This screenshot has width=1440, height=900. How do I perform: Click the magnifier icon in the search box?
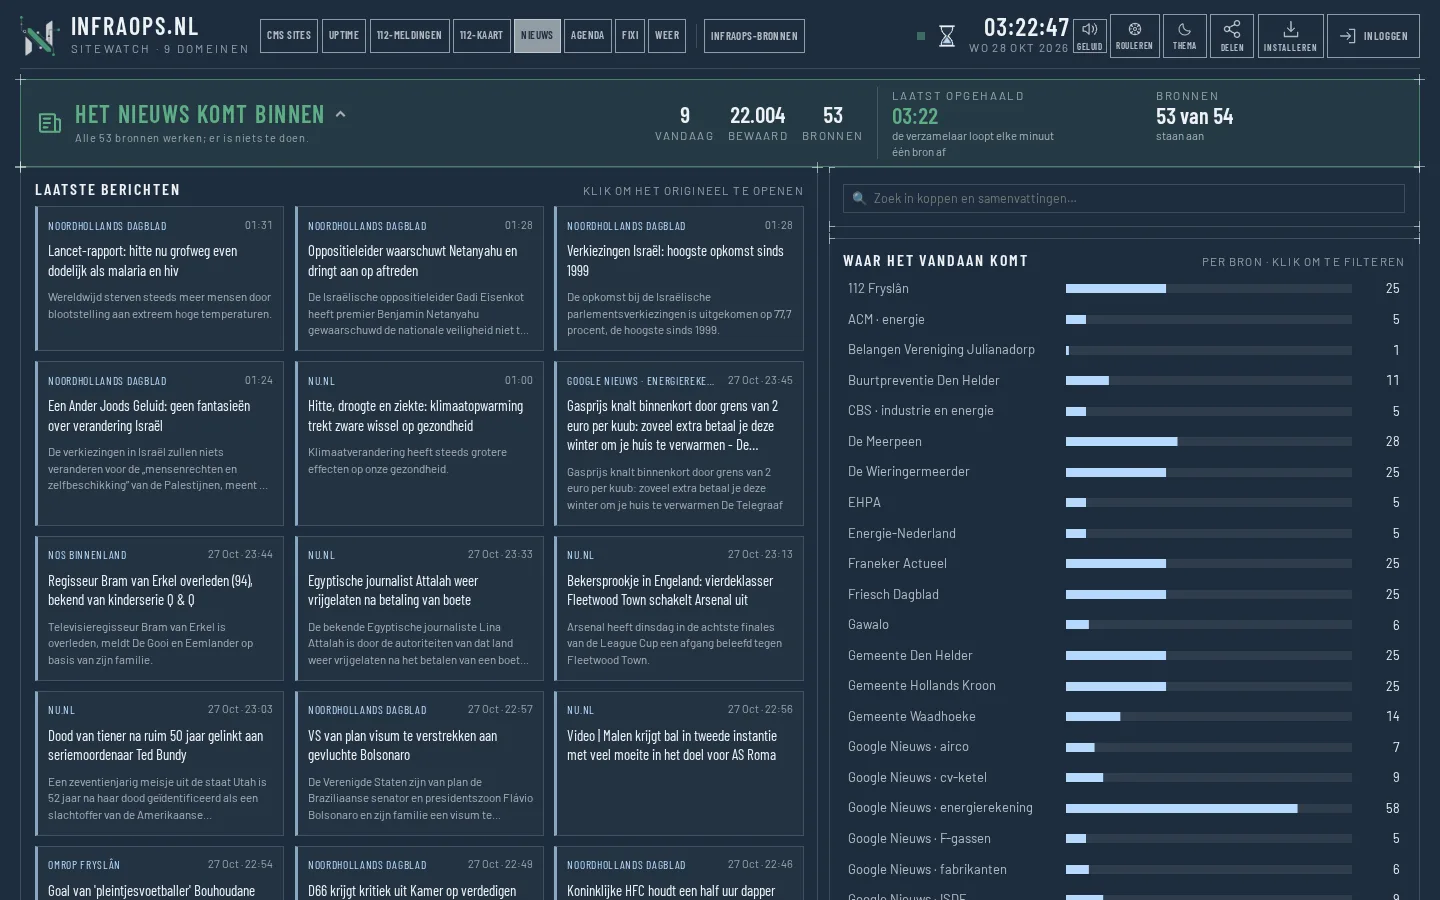point(859,198)
